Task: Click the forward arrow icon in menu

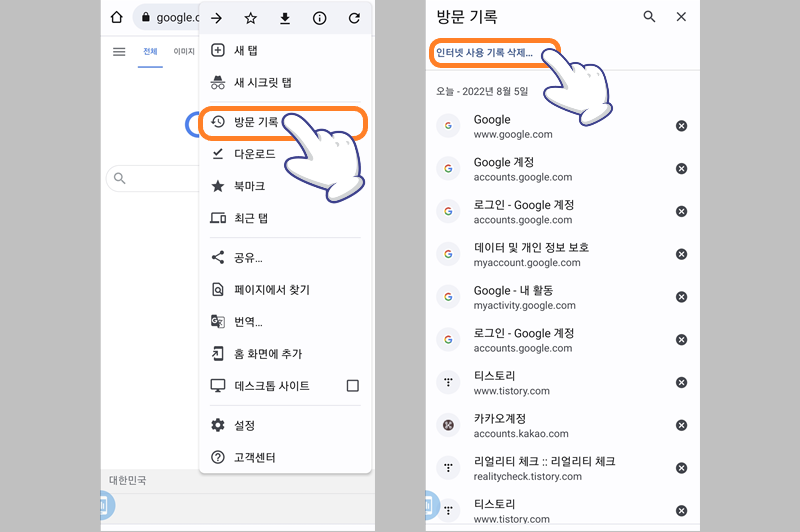Action: click(x=217, y=18)
